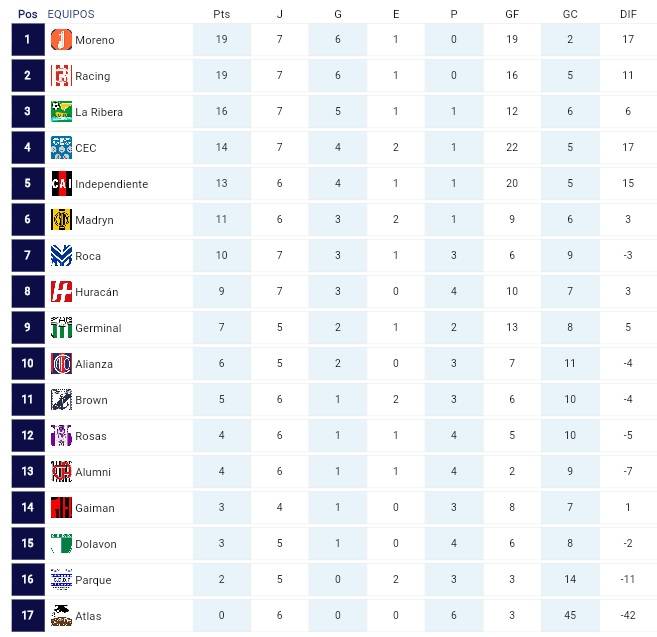Click the EQUIPOS column header
Screen dimensions: 657x637
click(x=71, y=14)
